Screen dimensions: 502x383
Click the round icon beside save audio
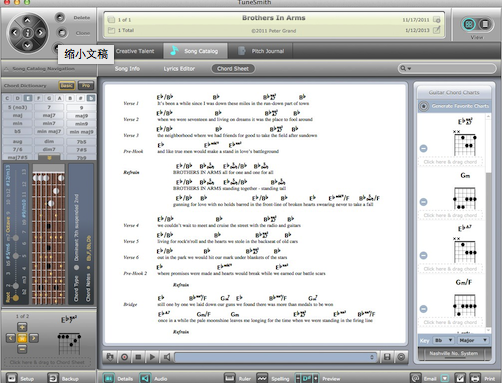click(401, 357)
